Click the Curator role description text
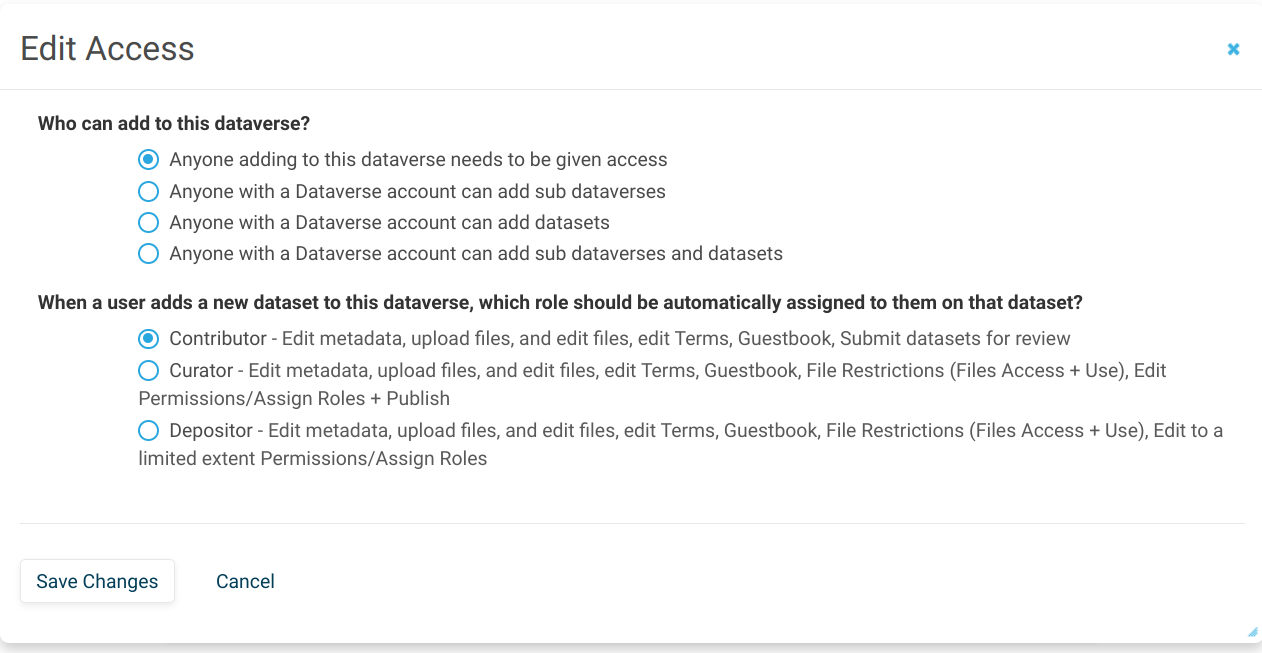The image size is (1262, 653). (600, 370)
